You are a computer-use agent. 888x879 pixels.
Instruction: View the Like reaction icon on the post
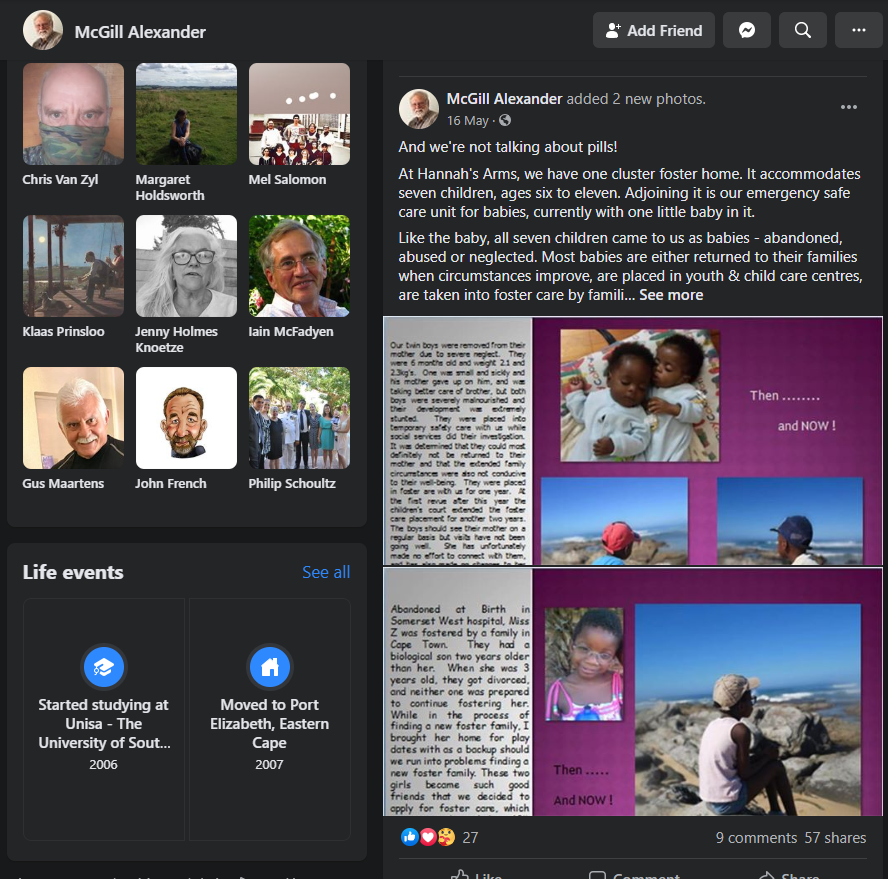[x=409, y=837]
